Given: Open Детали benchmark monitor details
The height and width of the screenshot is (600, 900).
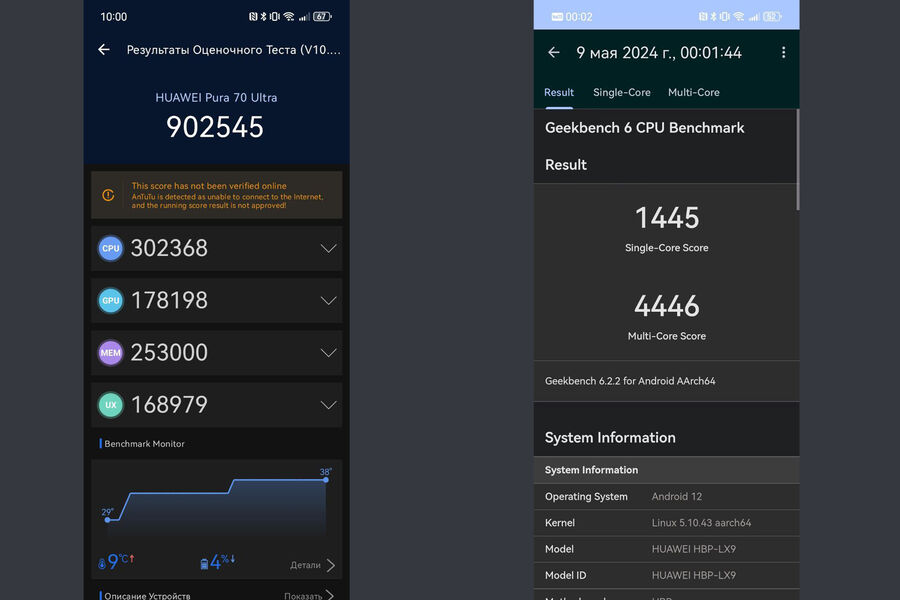Looking at the screenshot, I should click(x=312, y=565).
